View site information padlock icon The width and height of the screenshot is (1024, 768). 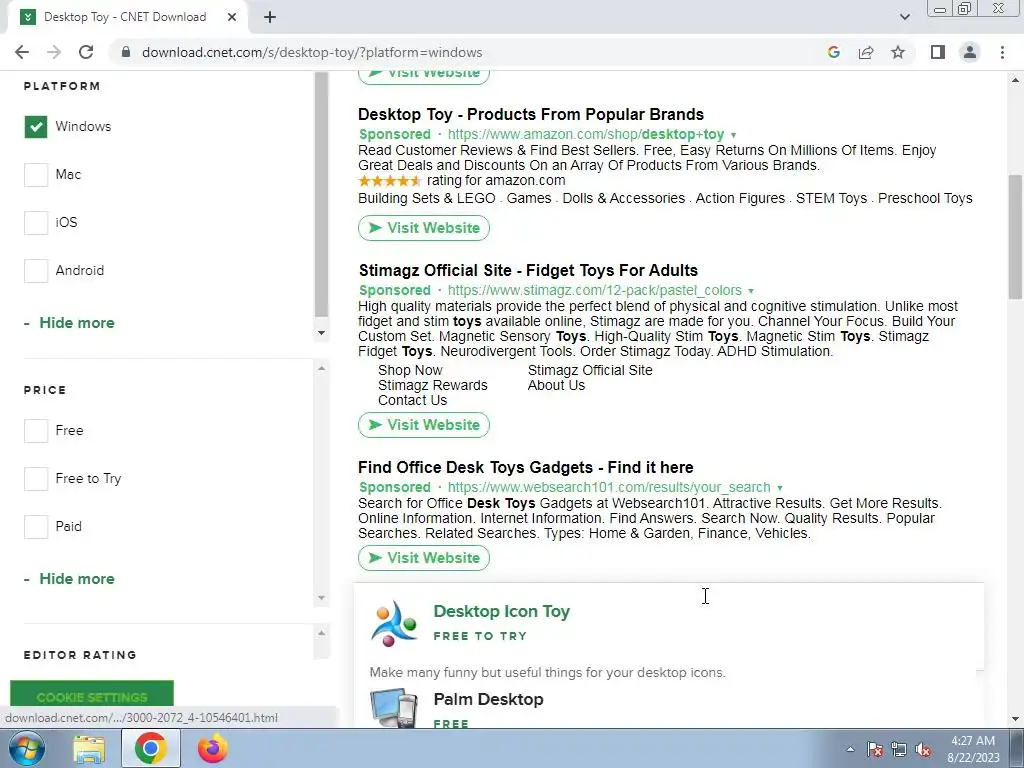[126, 52]
